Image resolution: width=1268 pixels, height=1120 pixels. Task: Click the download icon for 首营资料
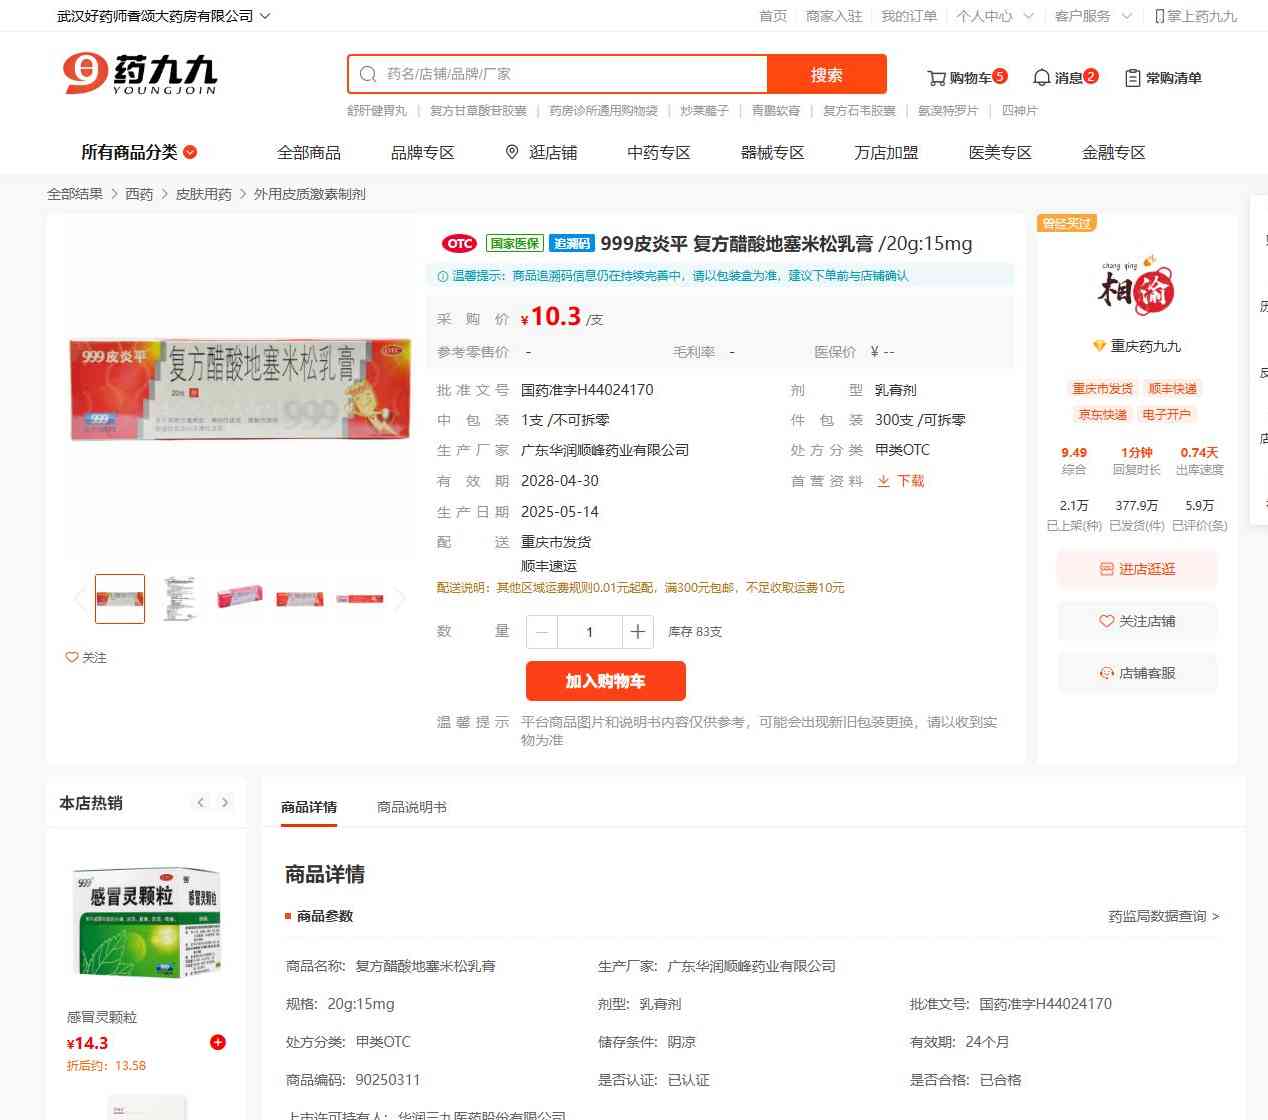883,481
